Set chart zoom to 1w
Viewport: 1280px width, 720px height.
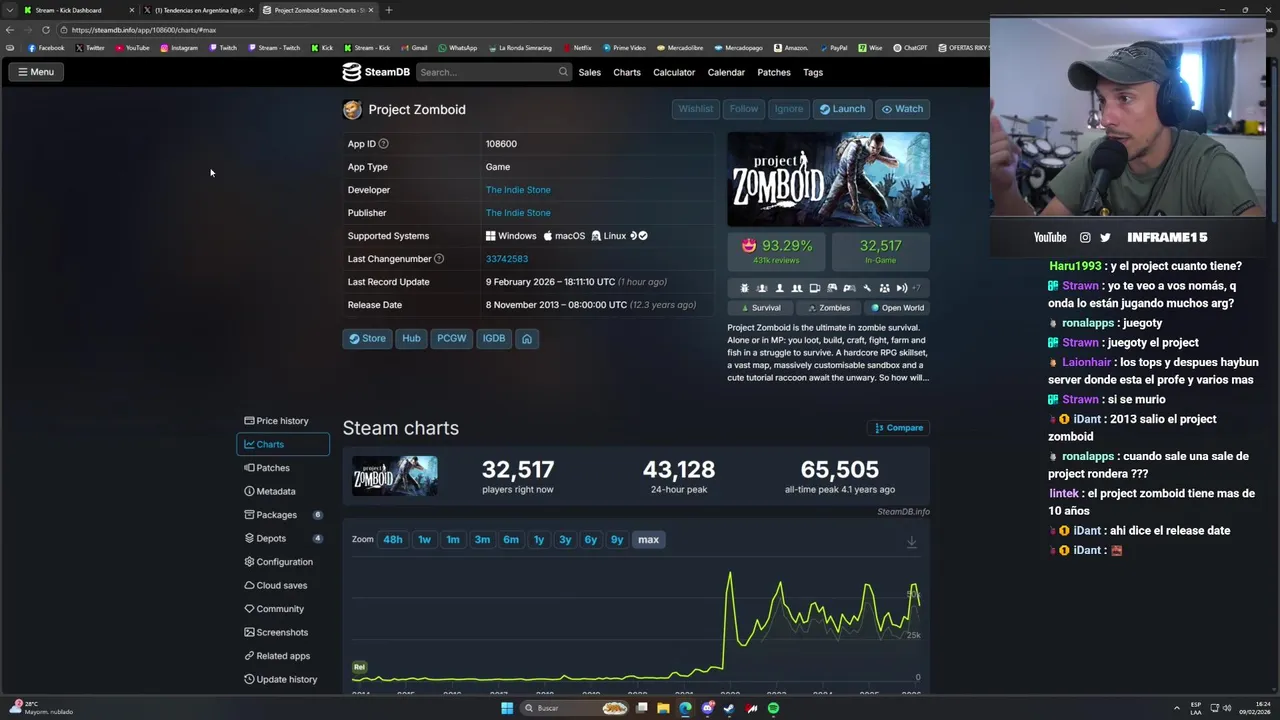pos(424,540)
